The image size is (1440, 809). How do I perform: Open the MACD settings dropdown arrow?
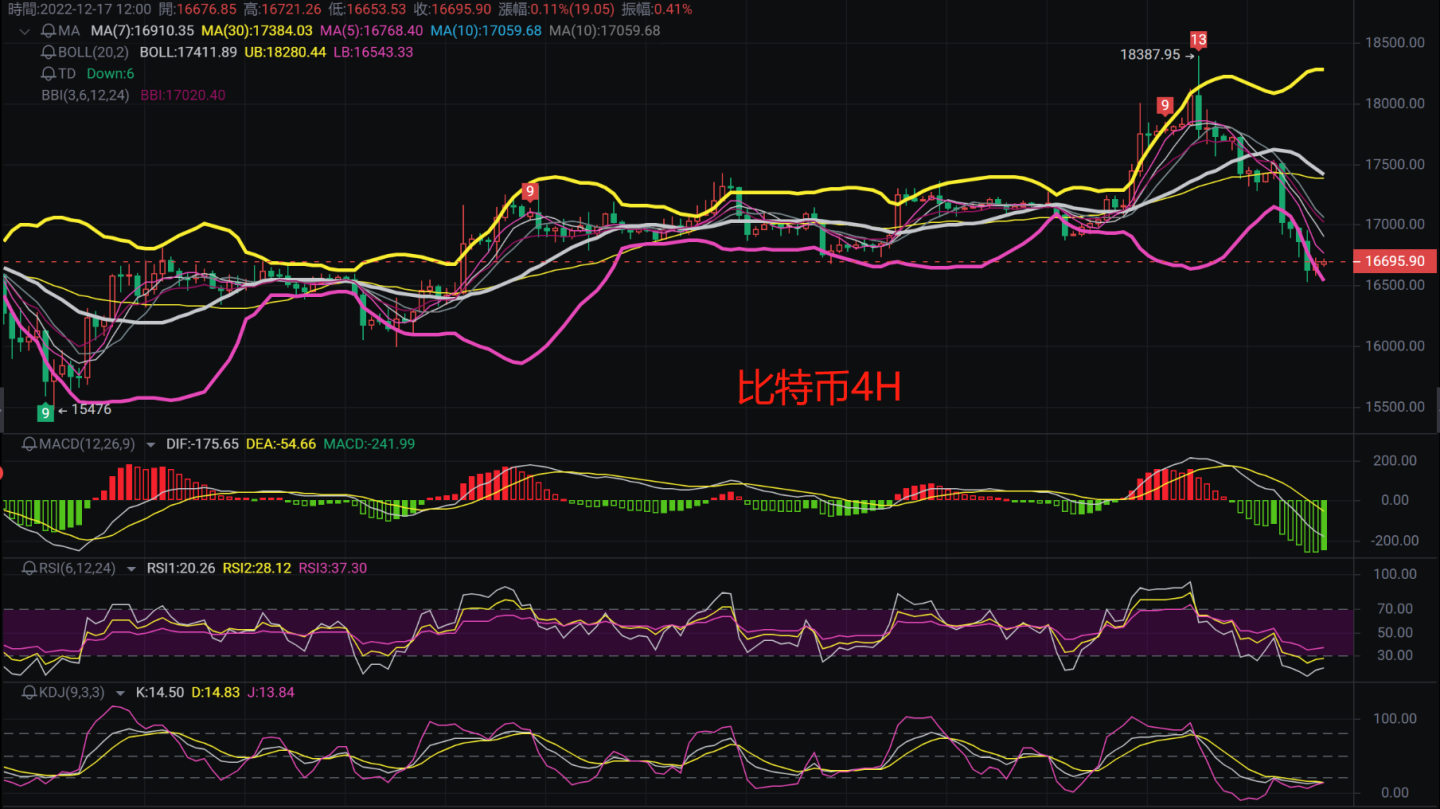150,444
